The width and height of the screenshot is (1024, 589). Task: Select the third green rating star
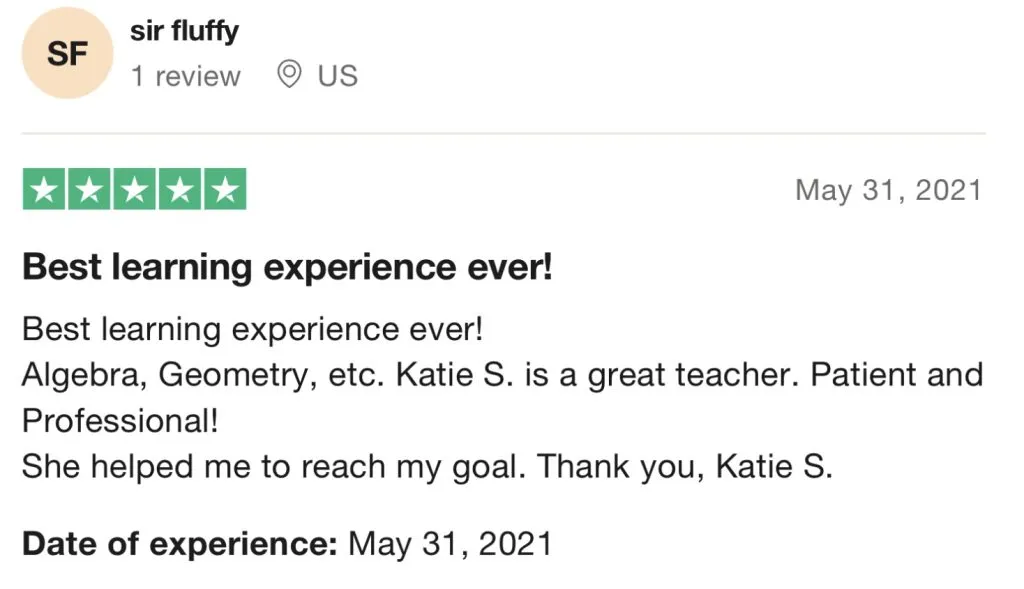point(134,190)
